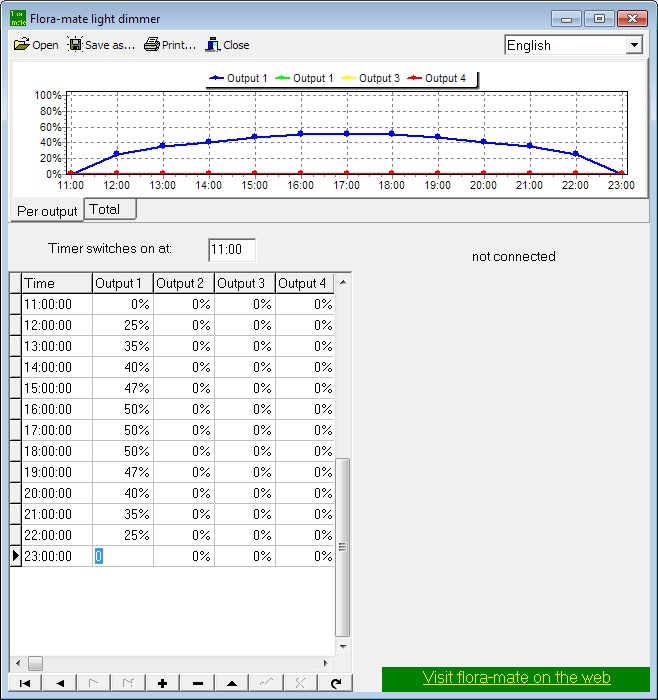Go to previous record in navigator
658x700 pixels.
tap(59, 683)
